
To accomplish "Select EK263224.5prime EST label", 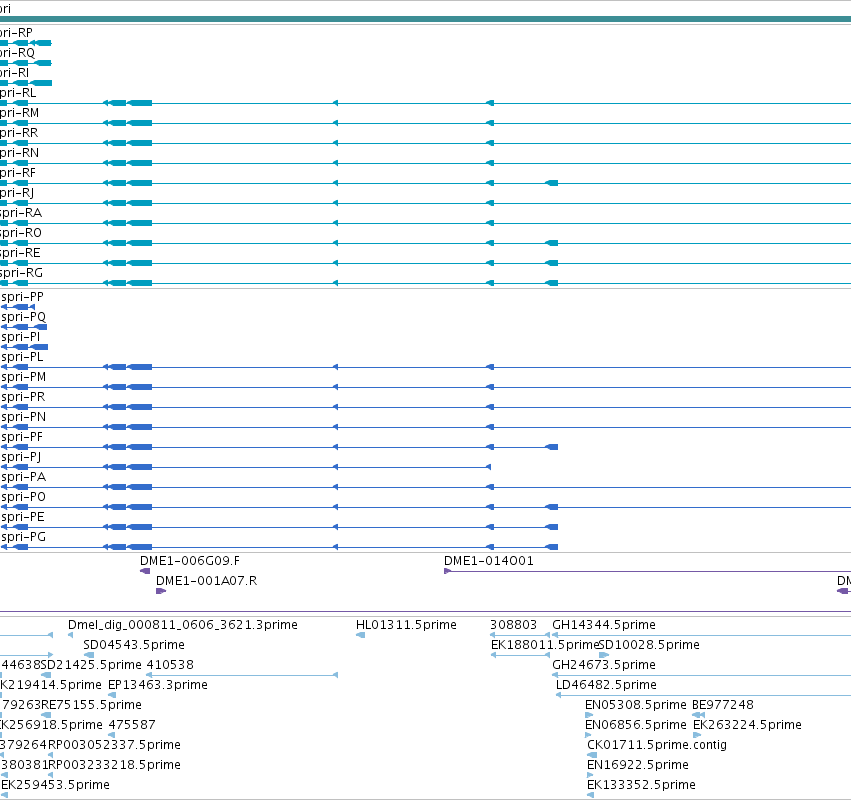I will (x=747, y=725).
